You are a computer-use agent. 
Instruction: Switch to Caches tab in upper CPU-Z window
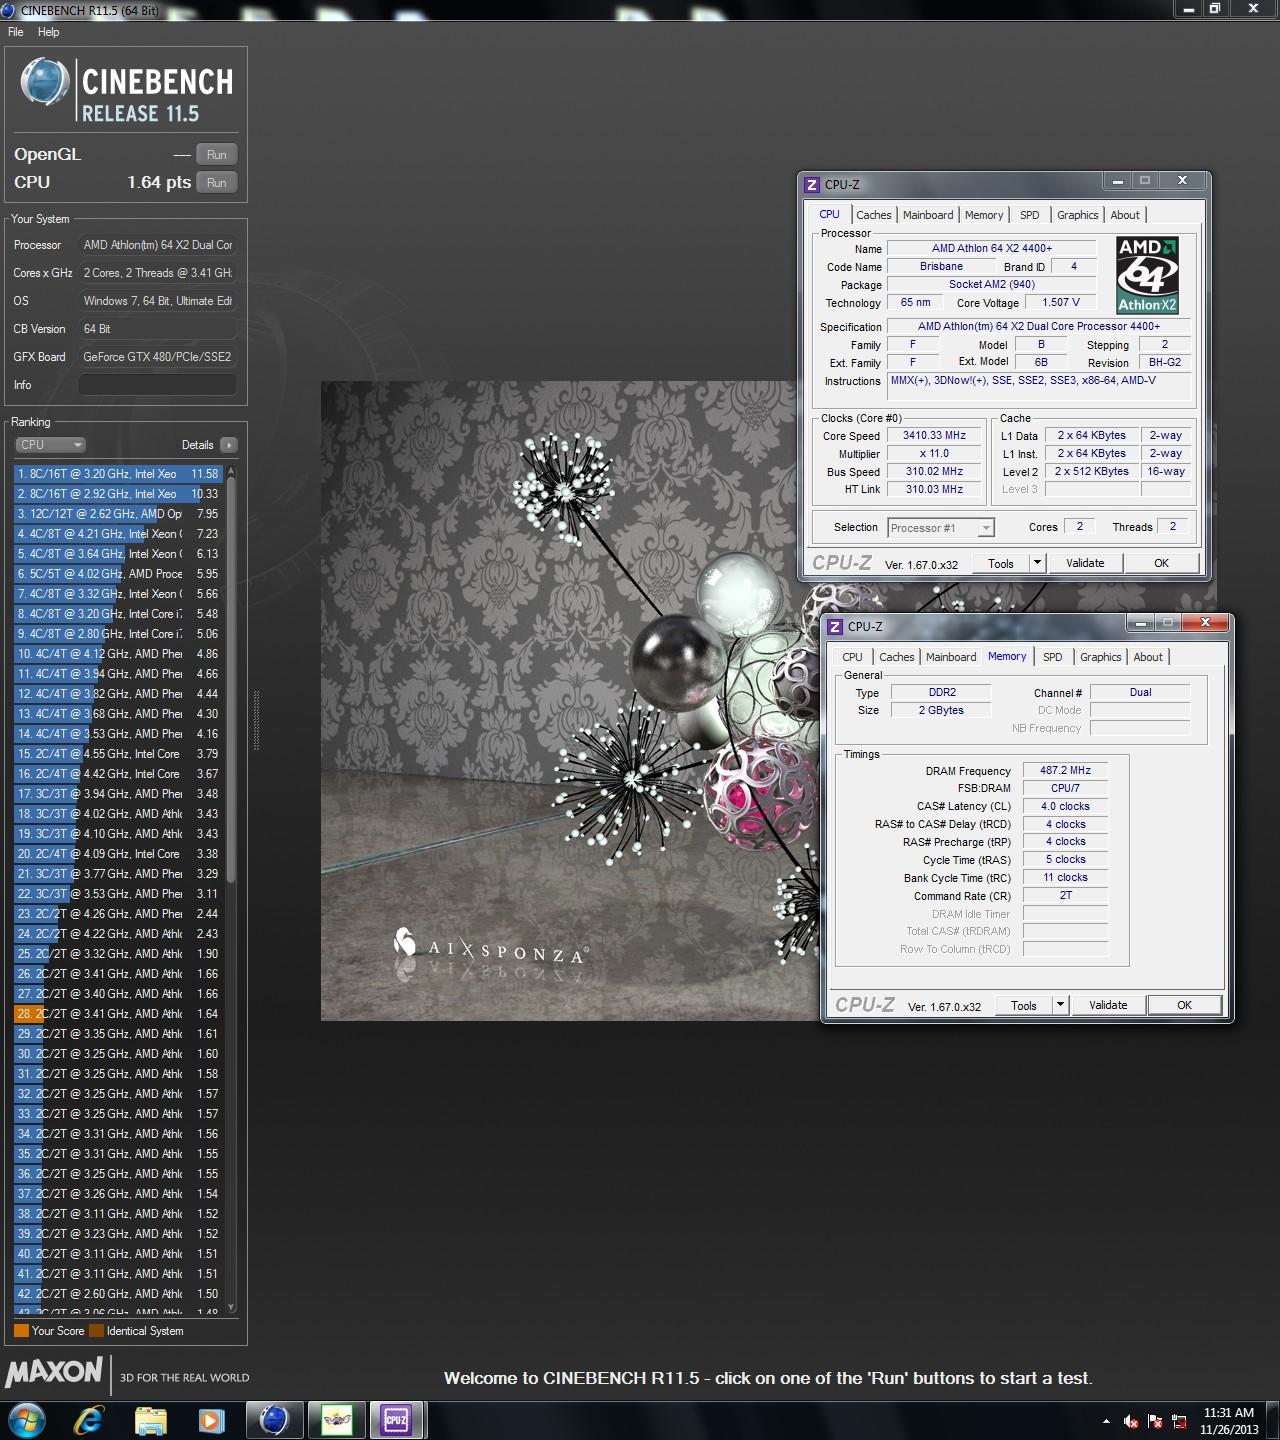[x=873, y=215]
